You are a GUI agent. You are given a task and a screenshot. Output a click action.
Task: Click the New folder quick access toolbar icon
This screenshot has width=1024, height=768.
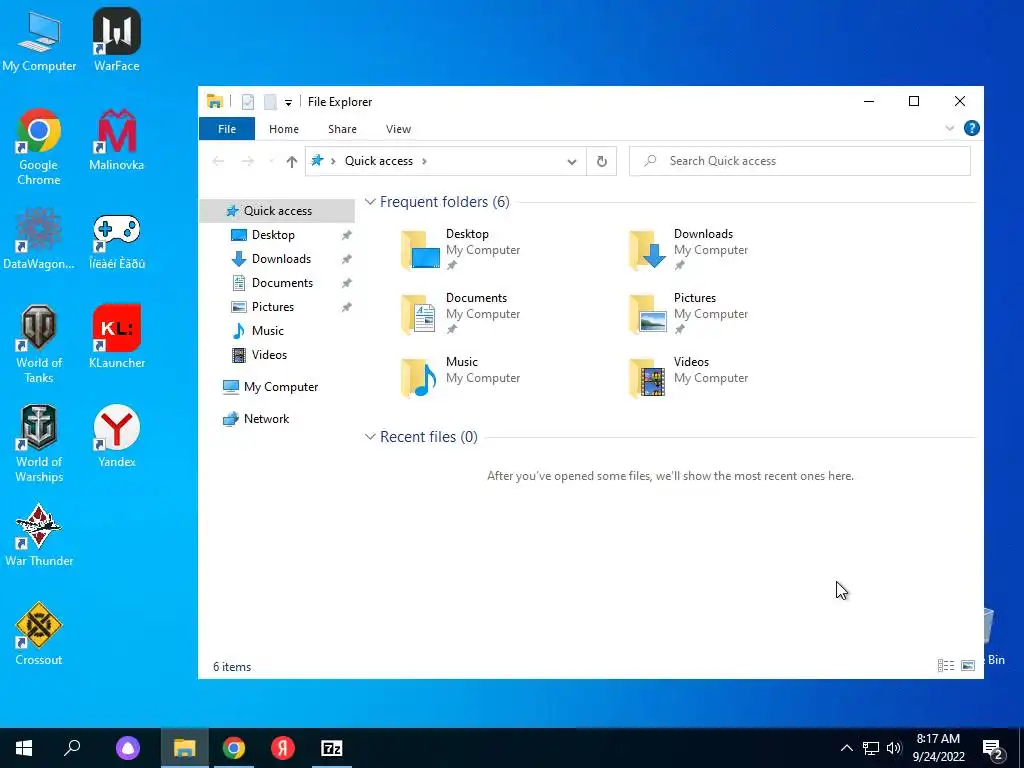[x=270, y=102]
